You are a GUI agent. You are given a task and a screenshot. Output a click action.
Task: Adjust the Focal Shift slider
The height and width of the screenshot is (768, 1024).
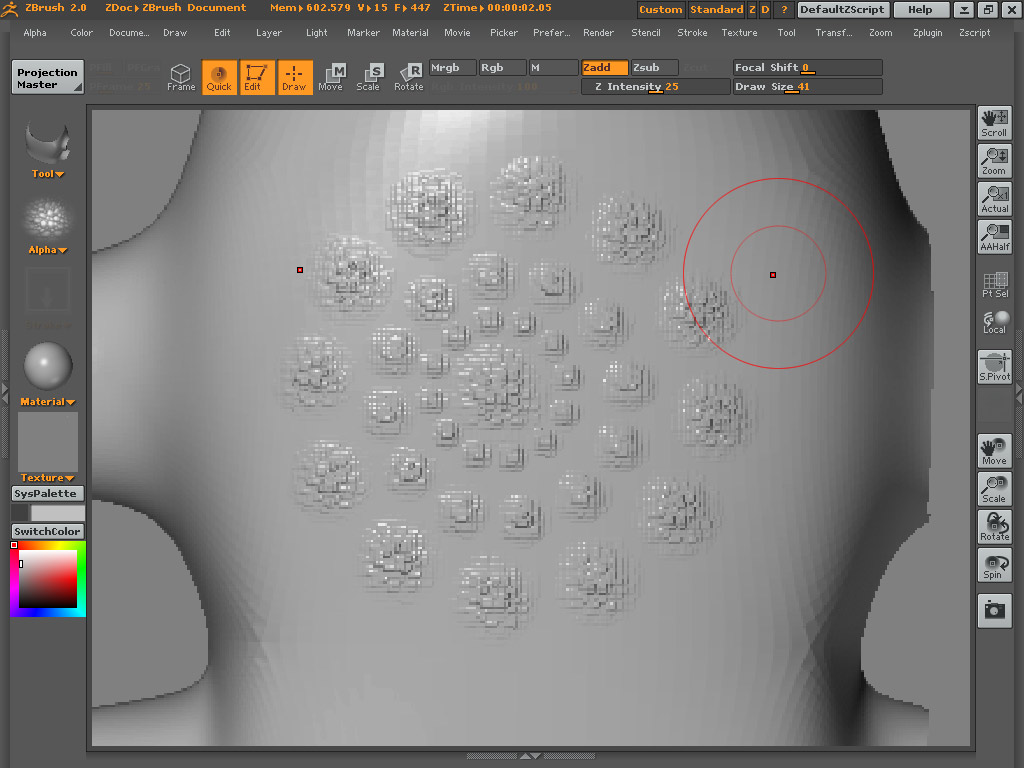(807, 67)
